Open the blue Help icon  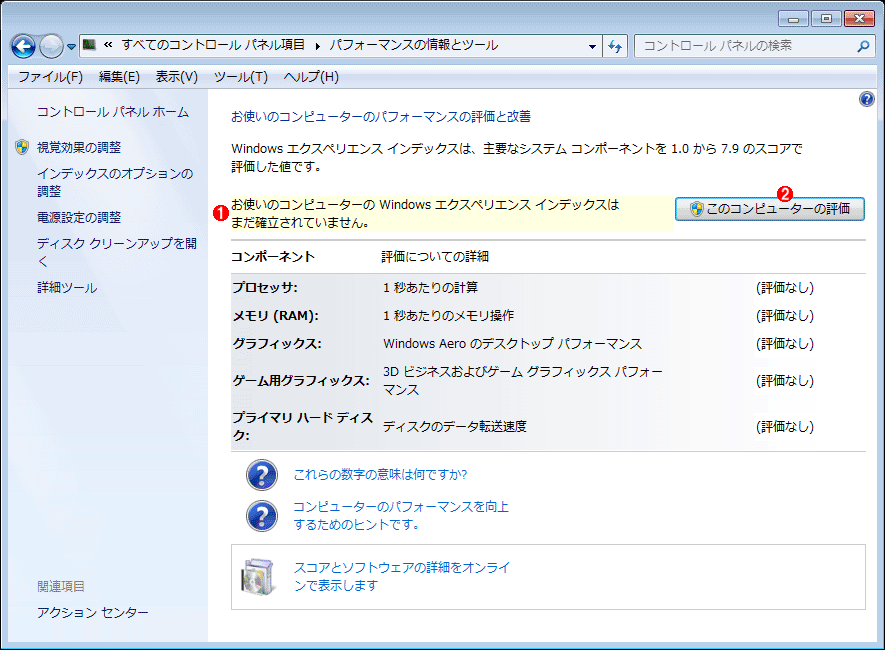[866, 99]
